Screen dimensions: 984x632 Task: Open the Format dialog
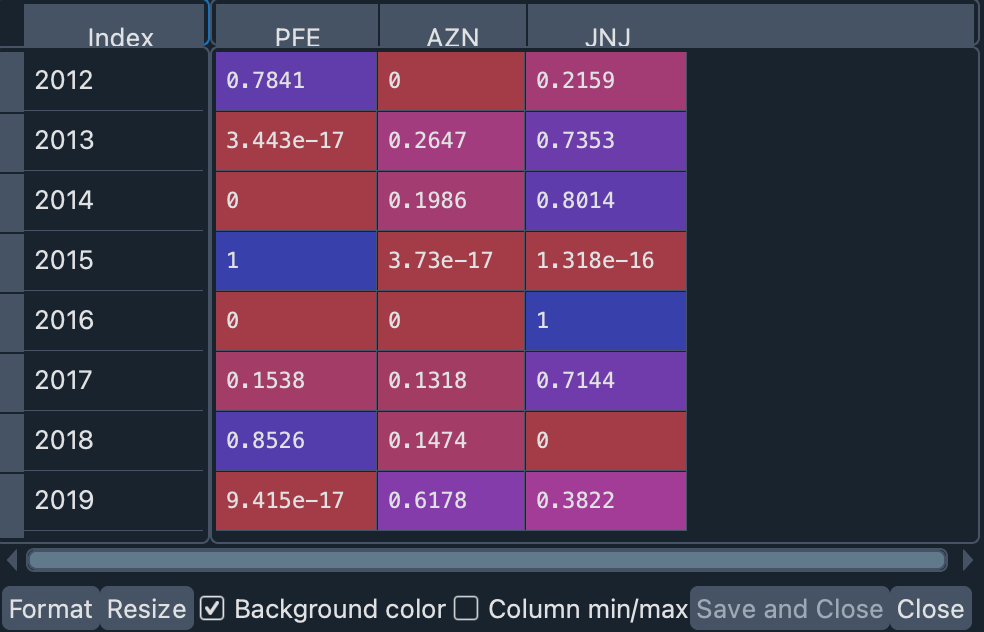[x=51, y=608]
